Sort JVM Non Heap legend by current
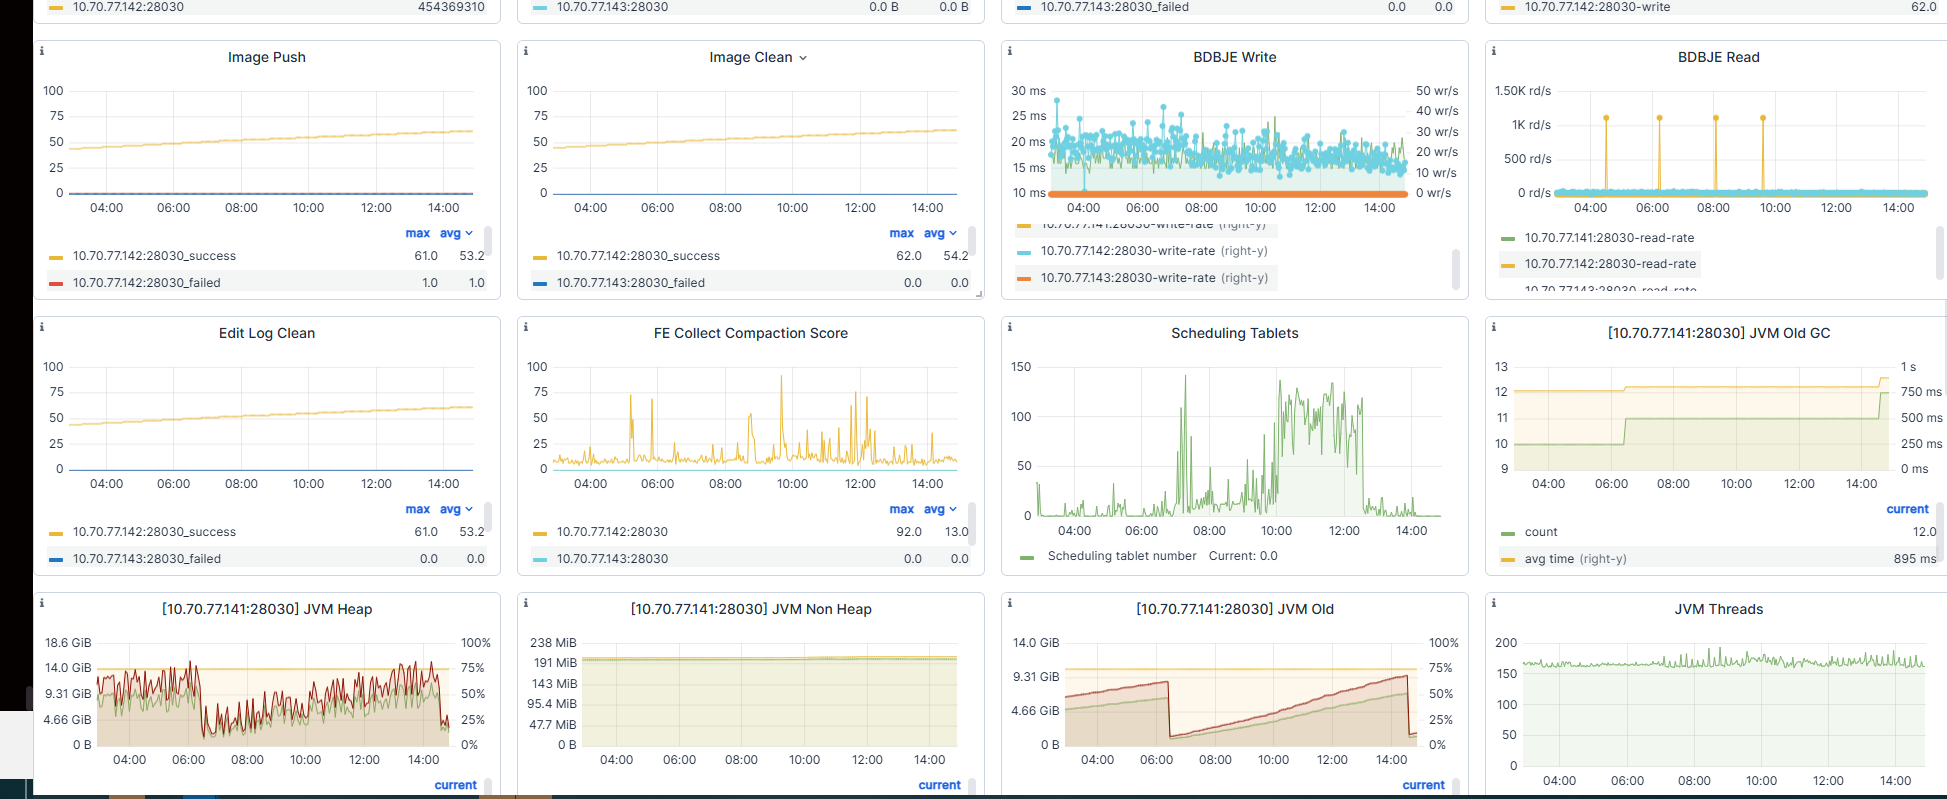This screenshot has width=1947, height=799. click(x=939, y=785)
